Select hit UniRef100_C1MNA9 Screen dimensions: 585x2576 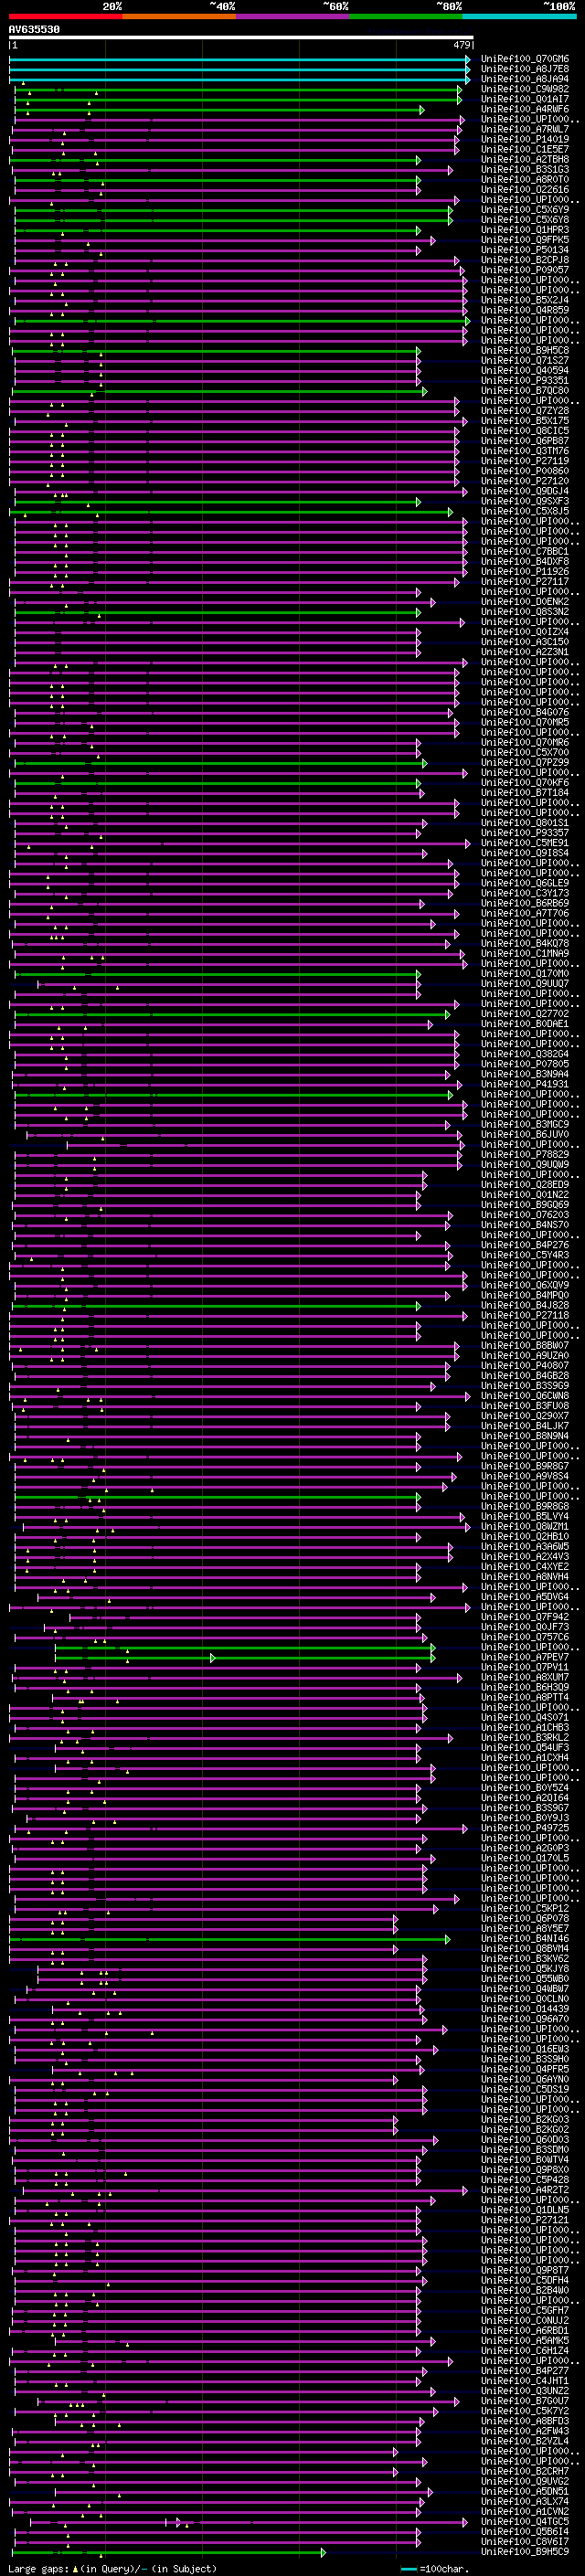click(x=525, y=954)
